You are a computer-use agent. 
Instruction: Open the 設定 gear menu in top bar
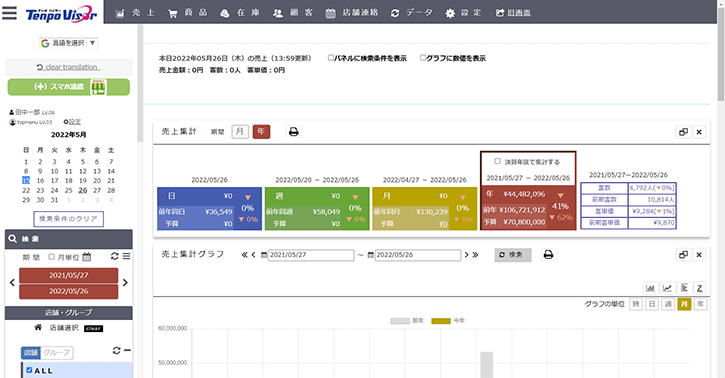(x=463, y=13)
